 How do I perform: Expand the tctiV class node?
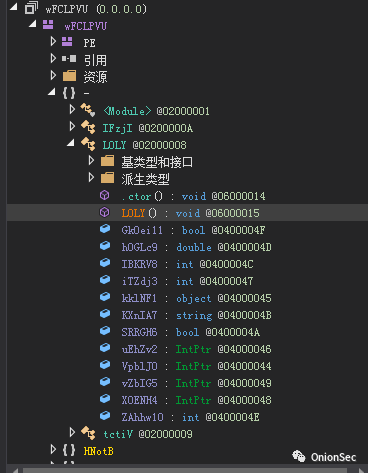point(72,432)
